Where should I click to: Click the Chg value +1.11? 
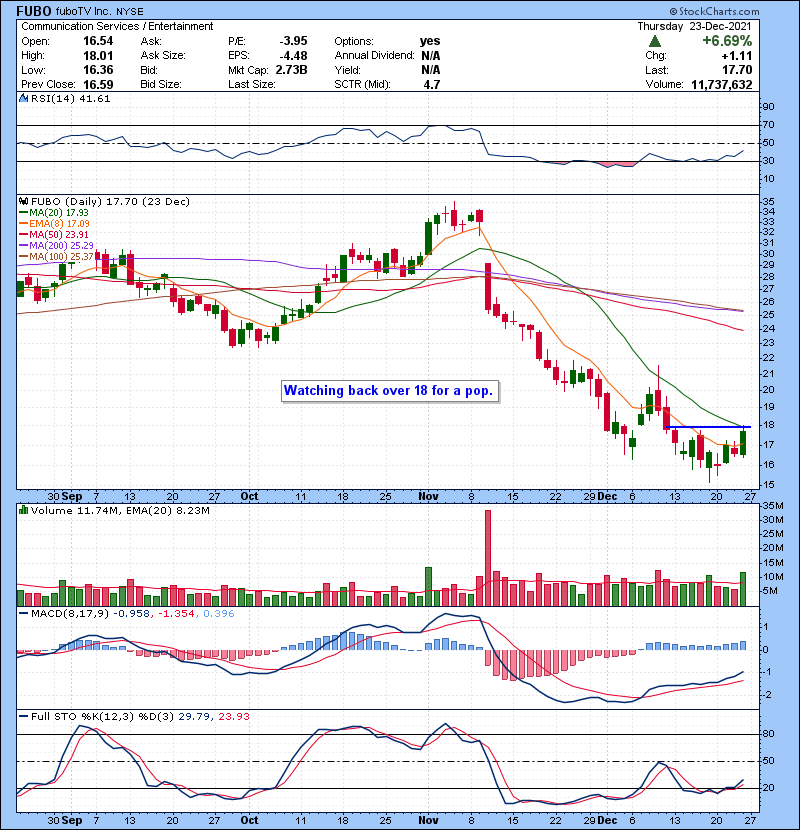[736, 56]
